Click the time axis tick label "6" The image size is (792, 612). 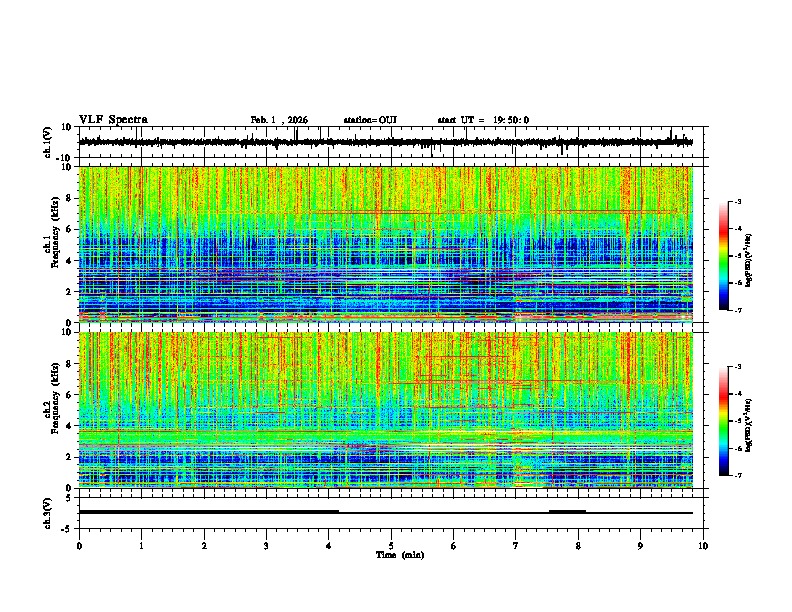tap(454, 546)
